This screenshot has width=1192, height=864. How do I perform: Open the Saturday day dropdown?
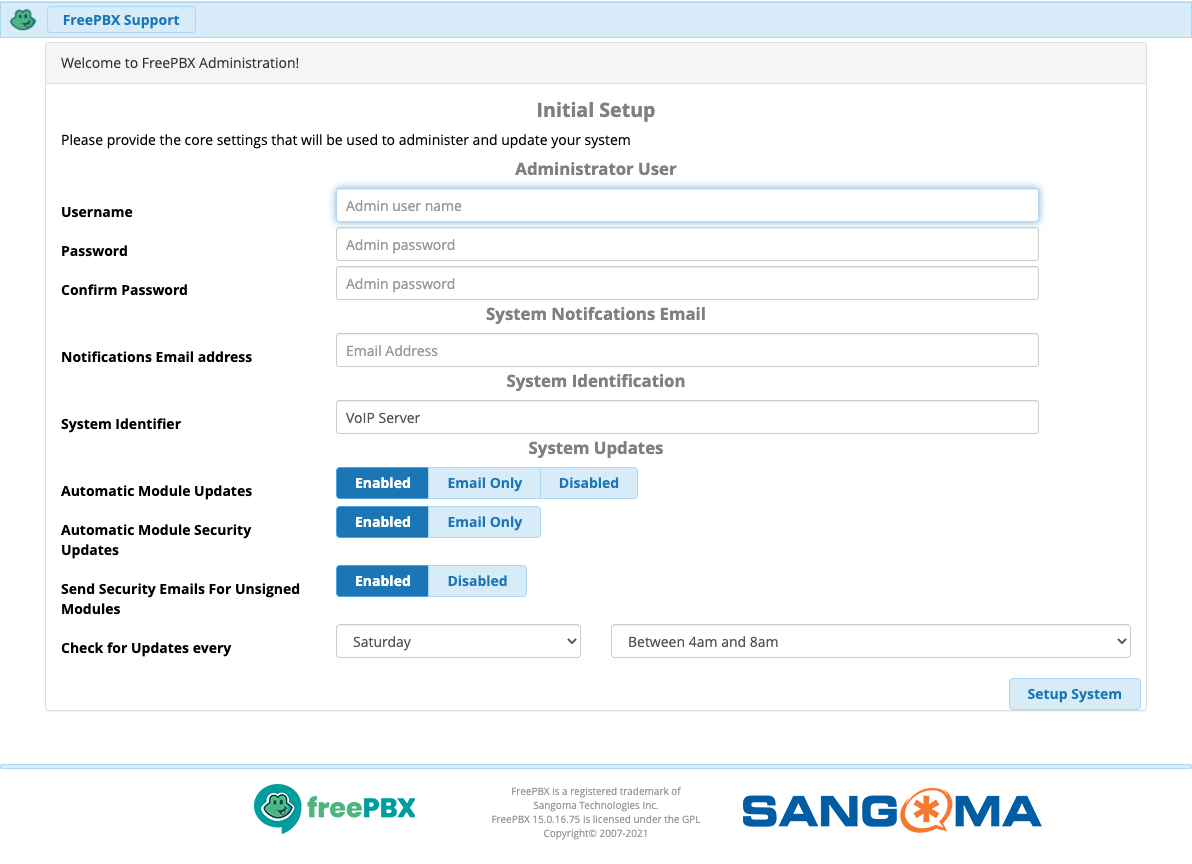pyautogui.click(x=458, y=641)
